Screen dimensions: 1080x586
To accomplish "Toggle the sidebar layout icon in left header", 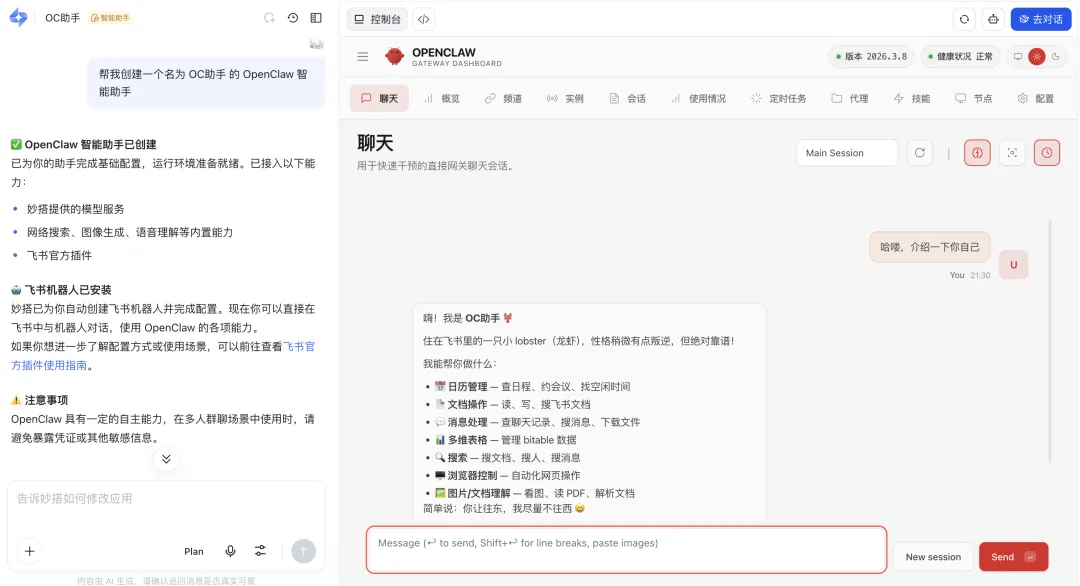I will tap(316, 18).
